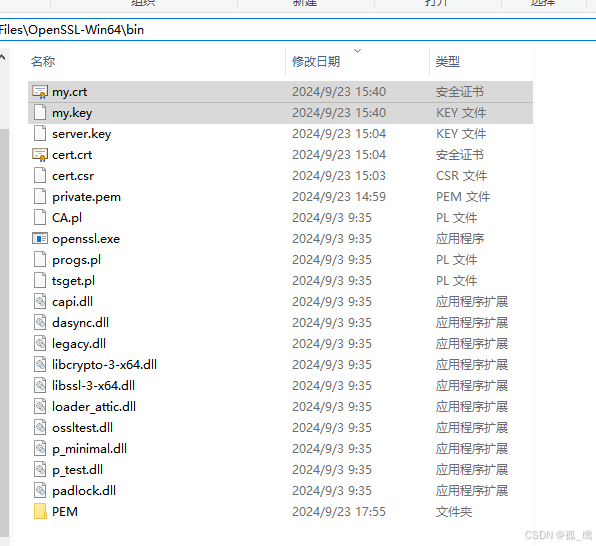Click the p_test.dll file icon
The width and height of the screenshot is (596, 546).
pyautogui.click(x=40, y=470)
